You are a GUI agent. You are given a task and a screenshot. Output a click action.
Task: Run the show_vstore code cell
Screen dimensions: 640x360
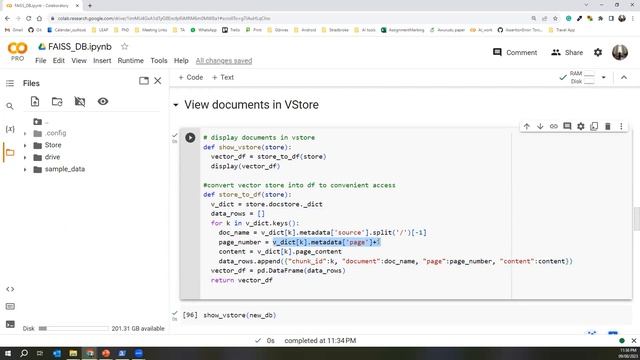tap(190, 138)
